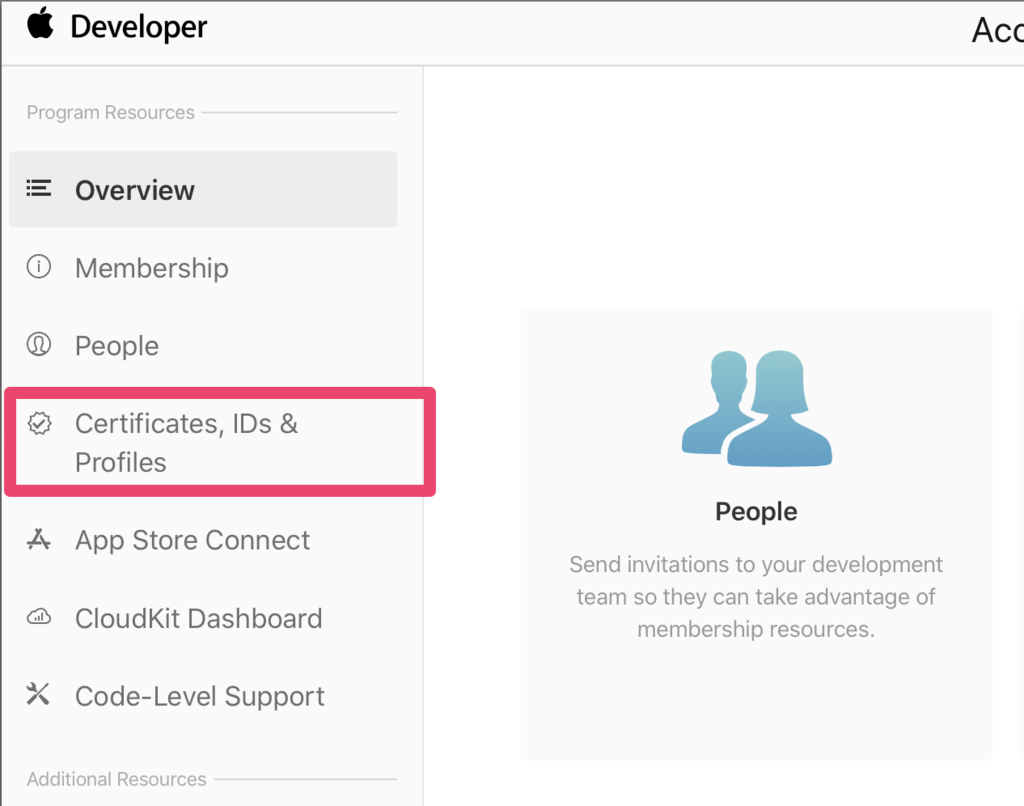Open People in the sidebar
This screenshot has height=806, width=1024.
pyautogui.click(x=117, y=346)
